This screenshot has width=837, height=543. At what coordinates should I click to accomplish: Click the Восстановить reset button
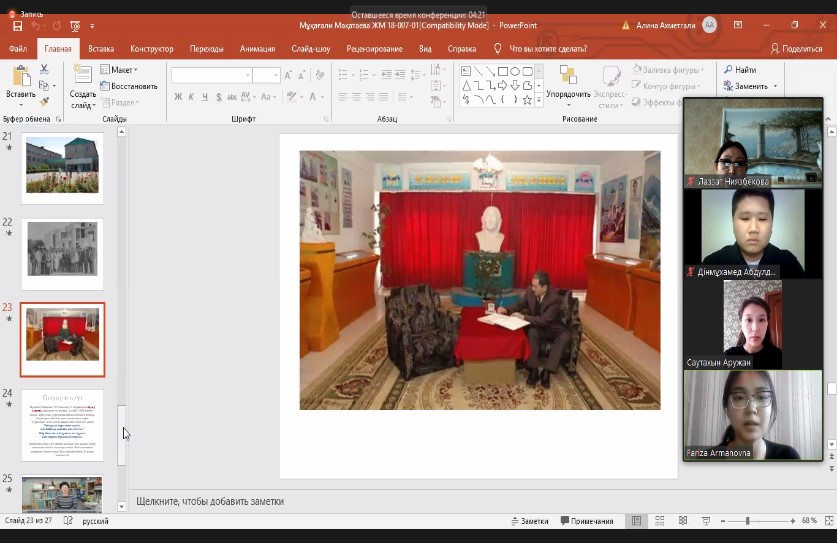[x=129, y=86]
